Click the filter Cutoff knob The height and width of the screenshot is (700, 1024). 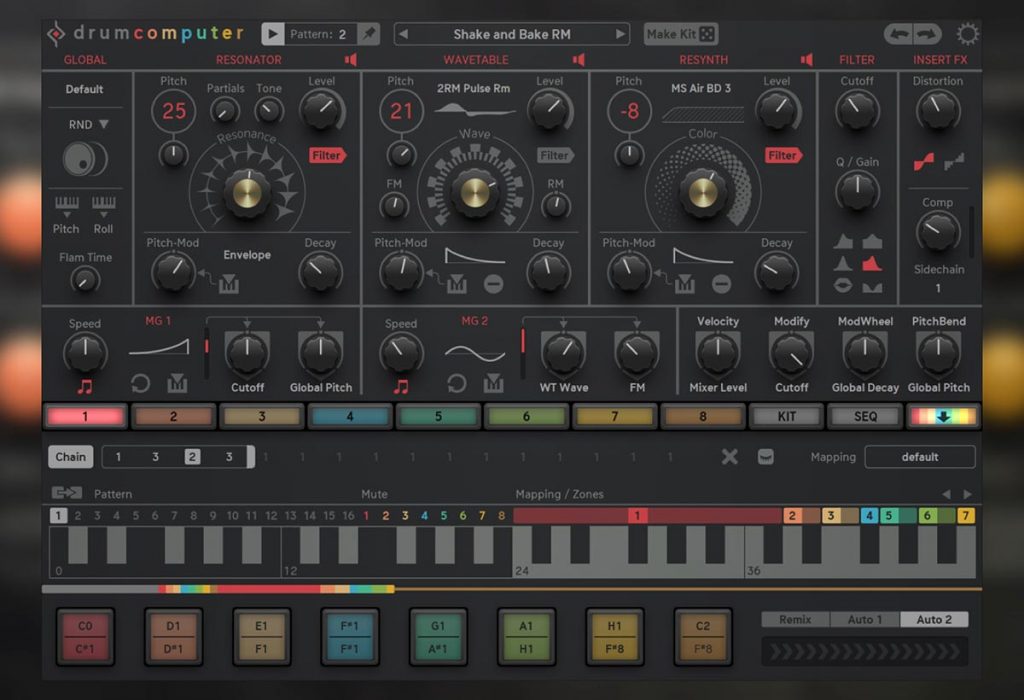click(857, 110)
